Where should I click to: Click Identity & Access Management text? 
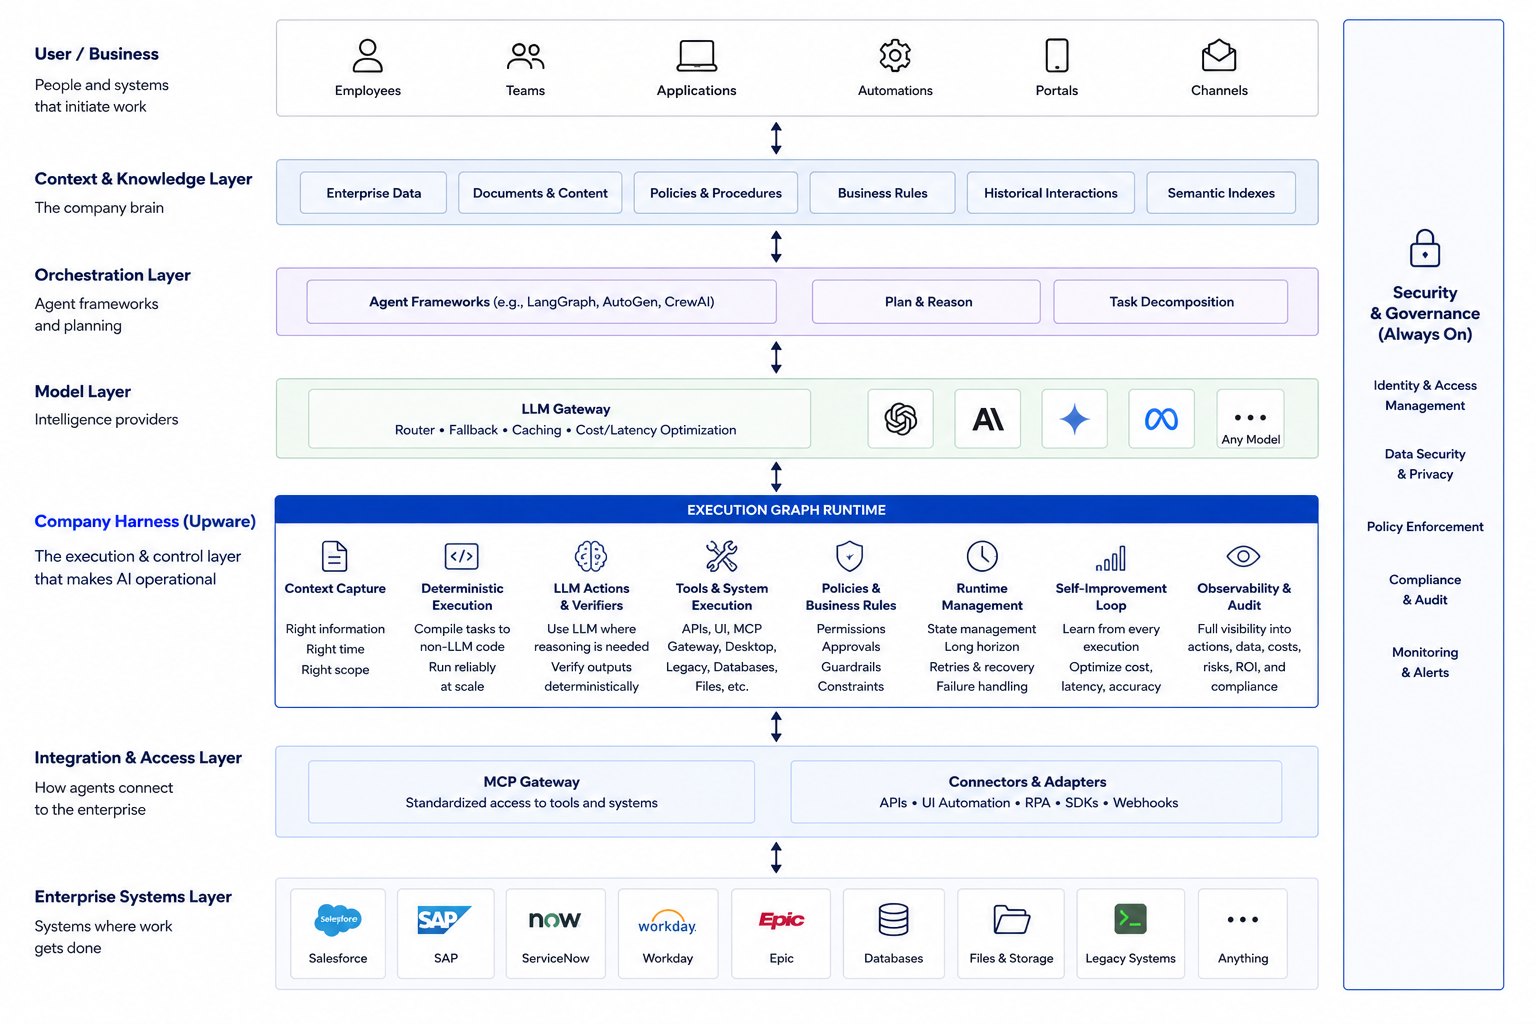[1425, 395]
